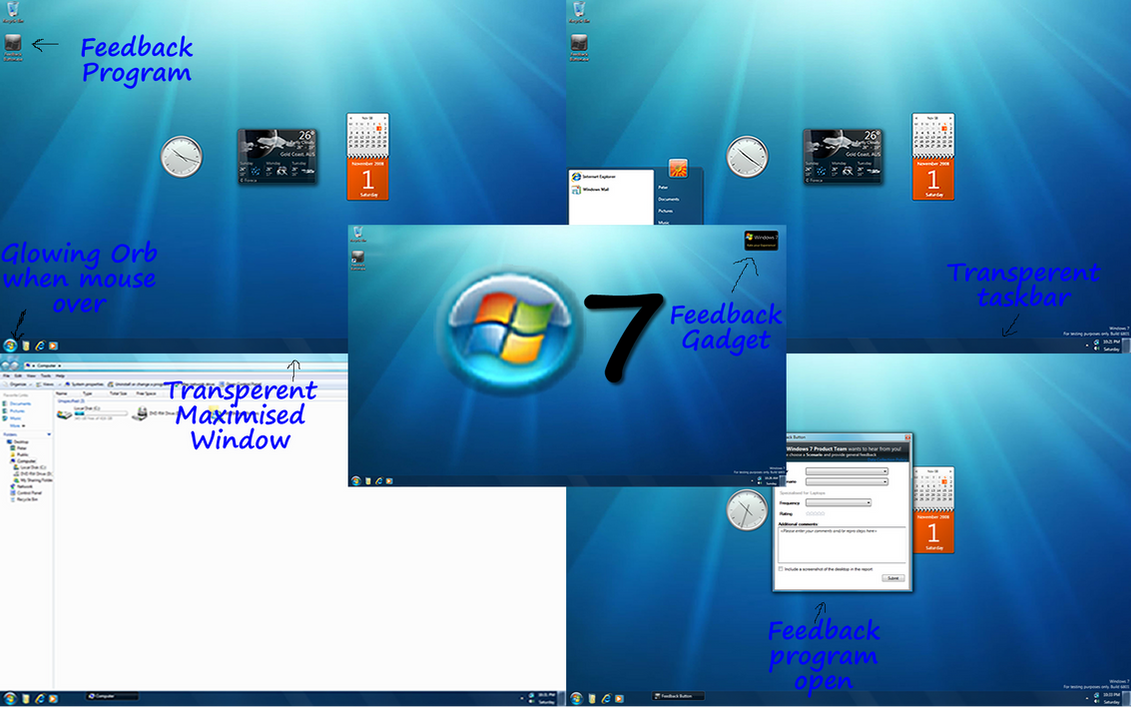Open File menu in Computer window

pyautogui.click(x=6, y=376)
